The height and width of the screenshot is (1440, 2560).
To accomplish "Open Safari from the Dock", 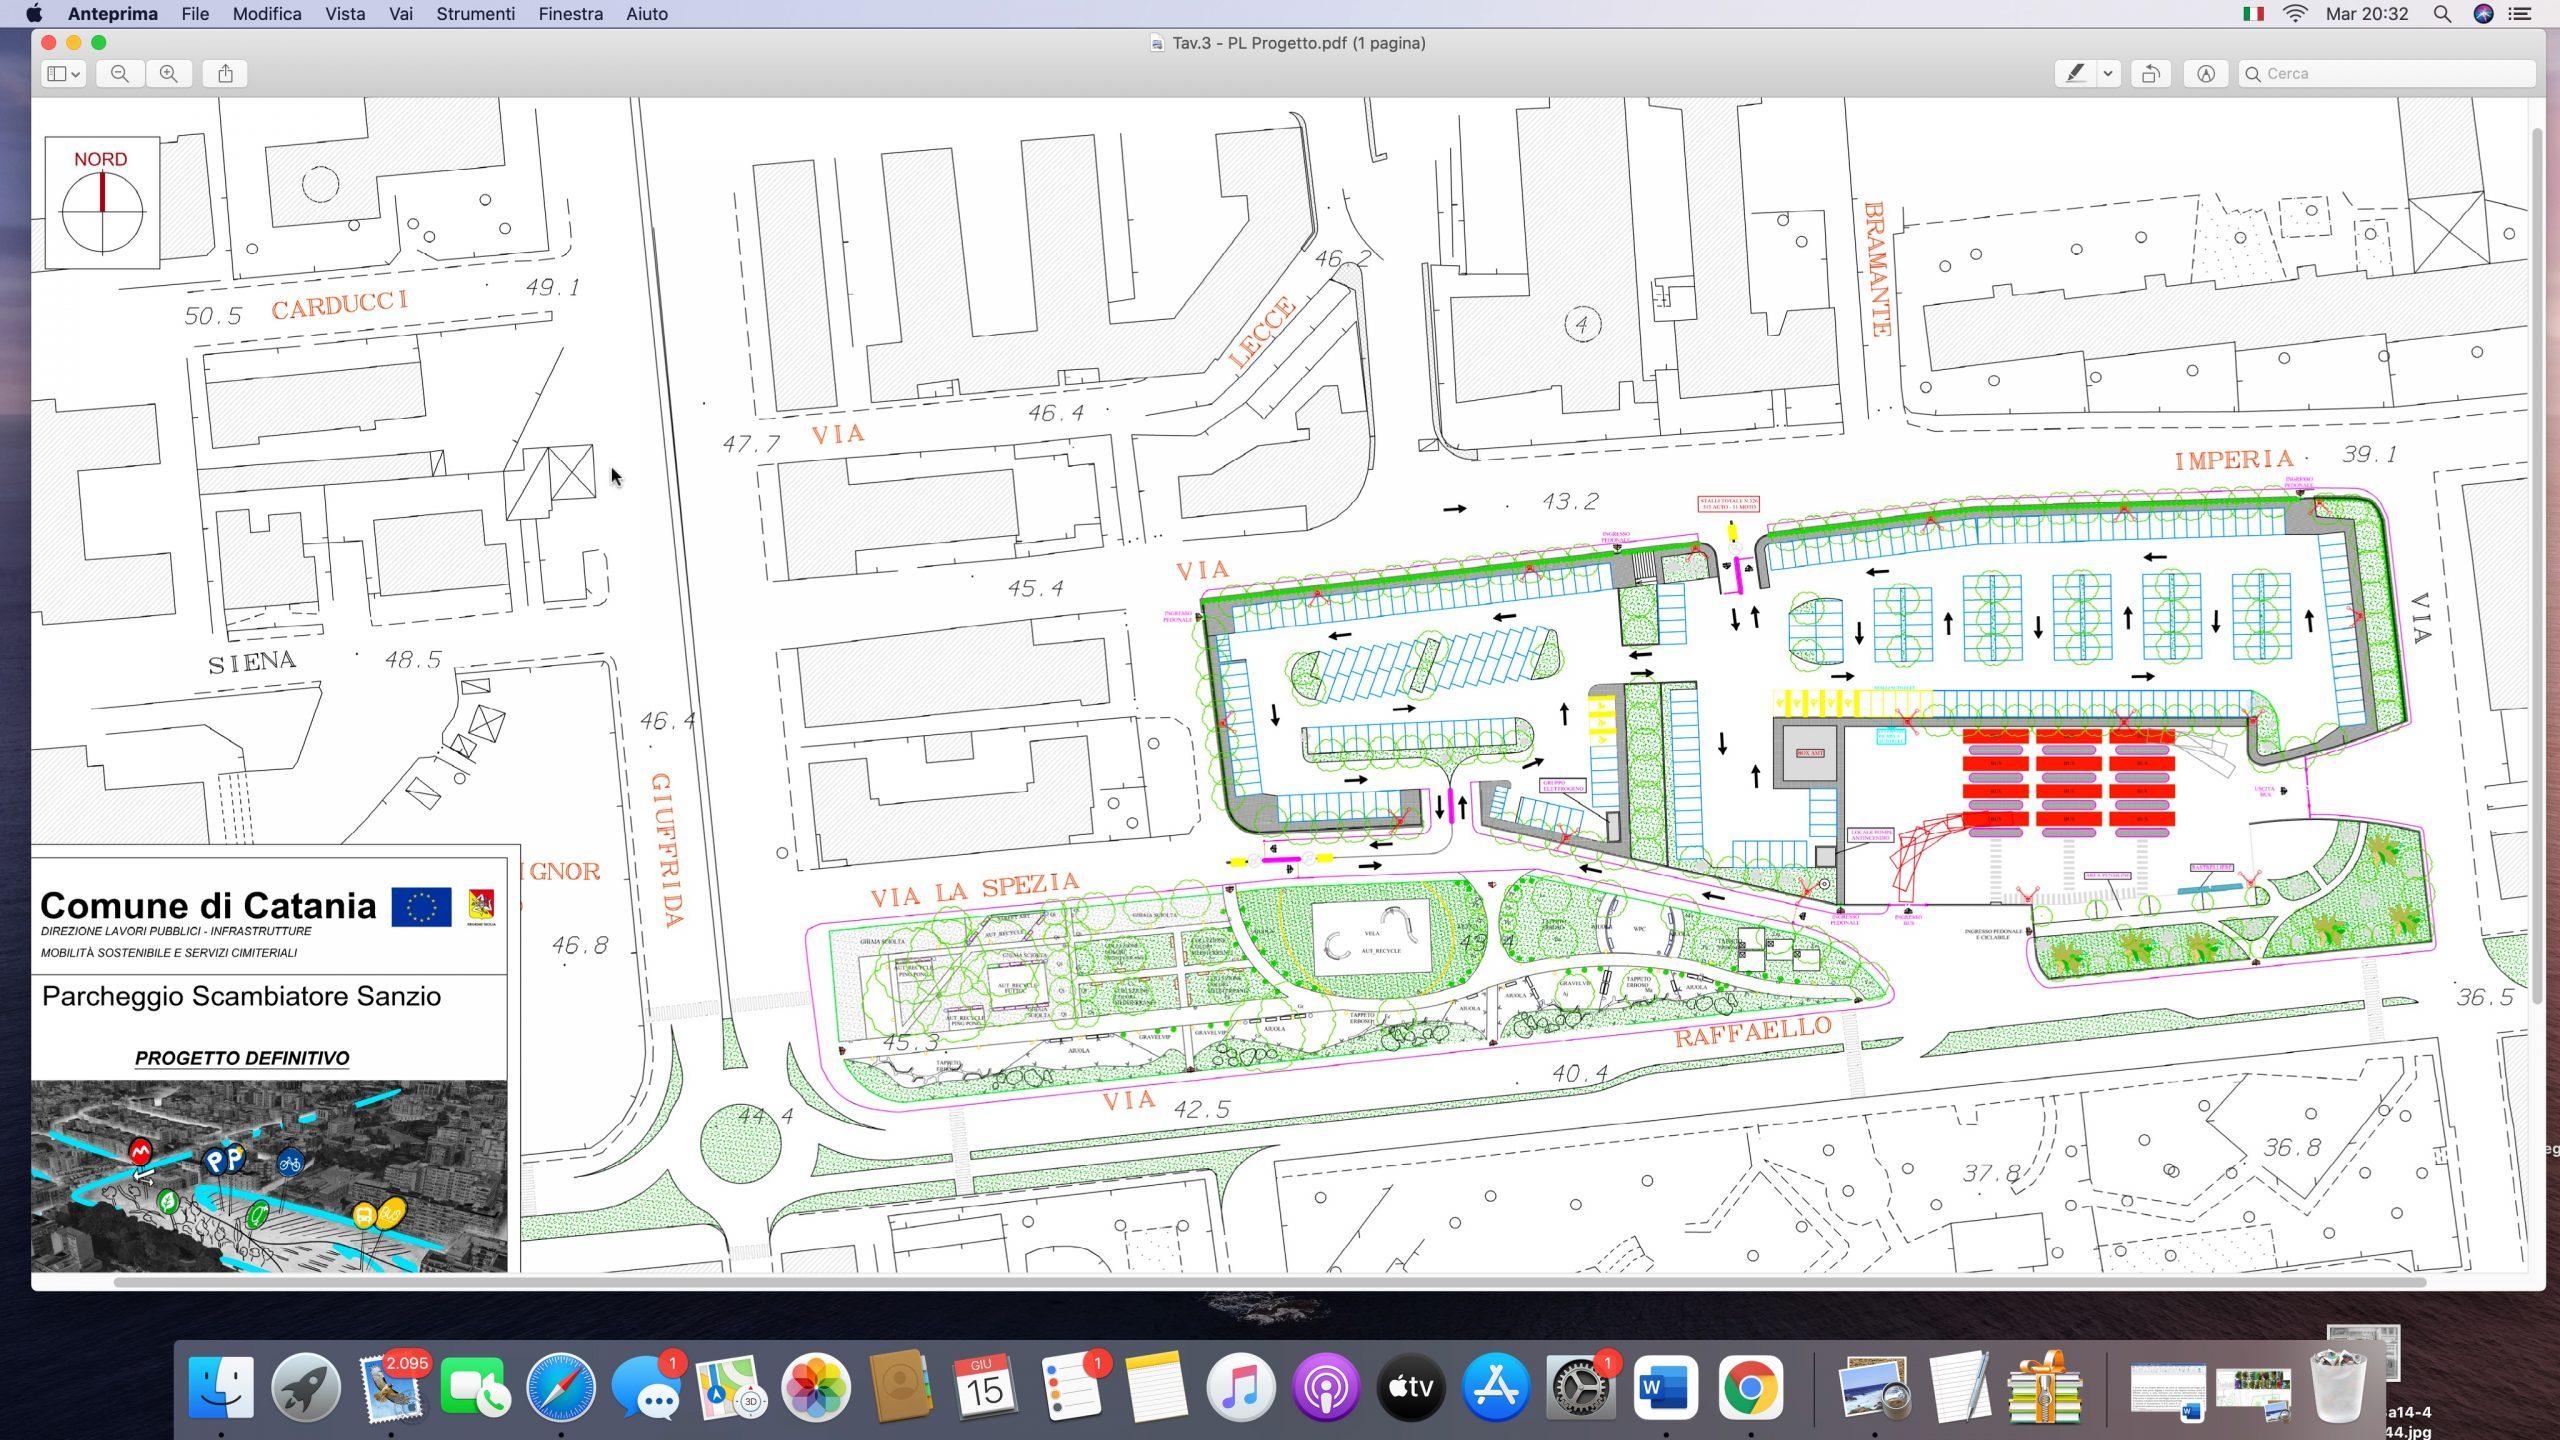I will tap(561, 1388).
